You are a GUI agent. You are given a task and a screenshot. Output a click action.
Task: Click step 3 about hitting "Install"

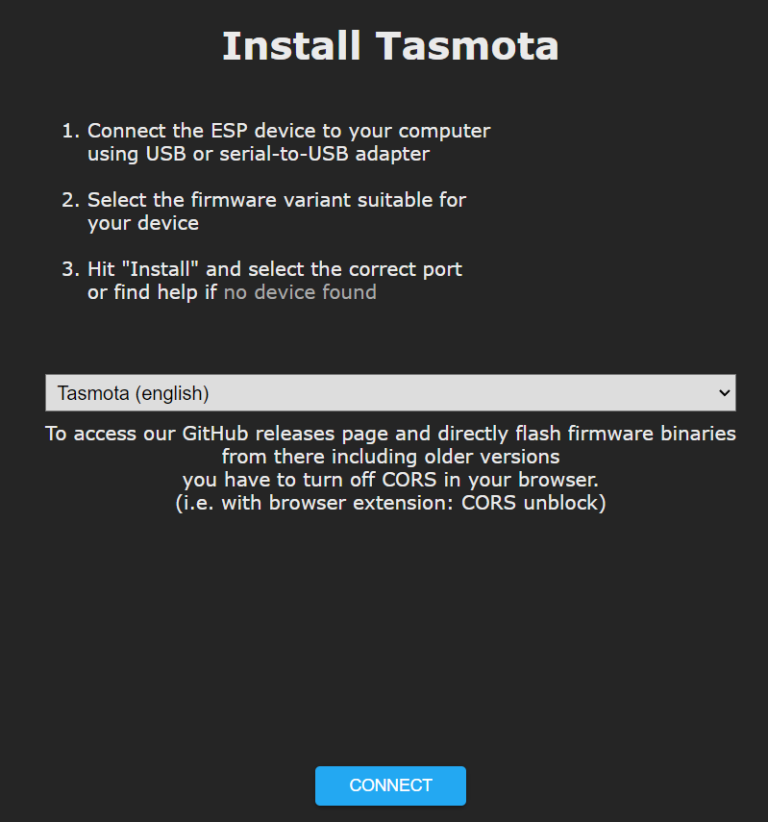275,280
